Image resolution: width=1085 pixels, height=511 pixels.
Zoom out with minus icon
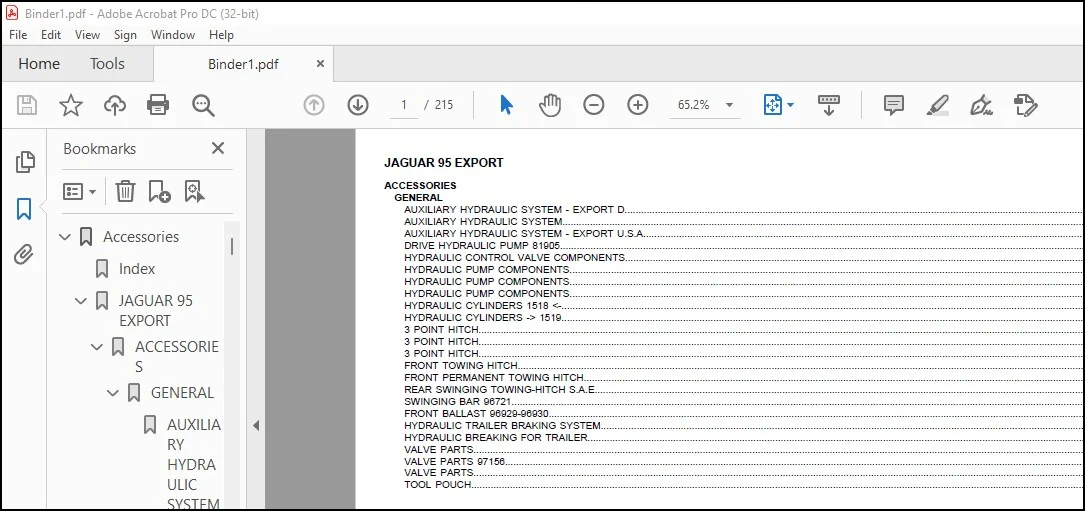click(x=594, y=105)
